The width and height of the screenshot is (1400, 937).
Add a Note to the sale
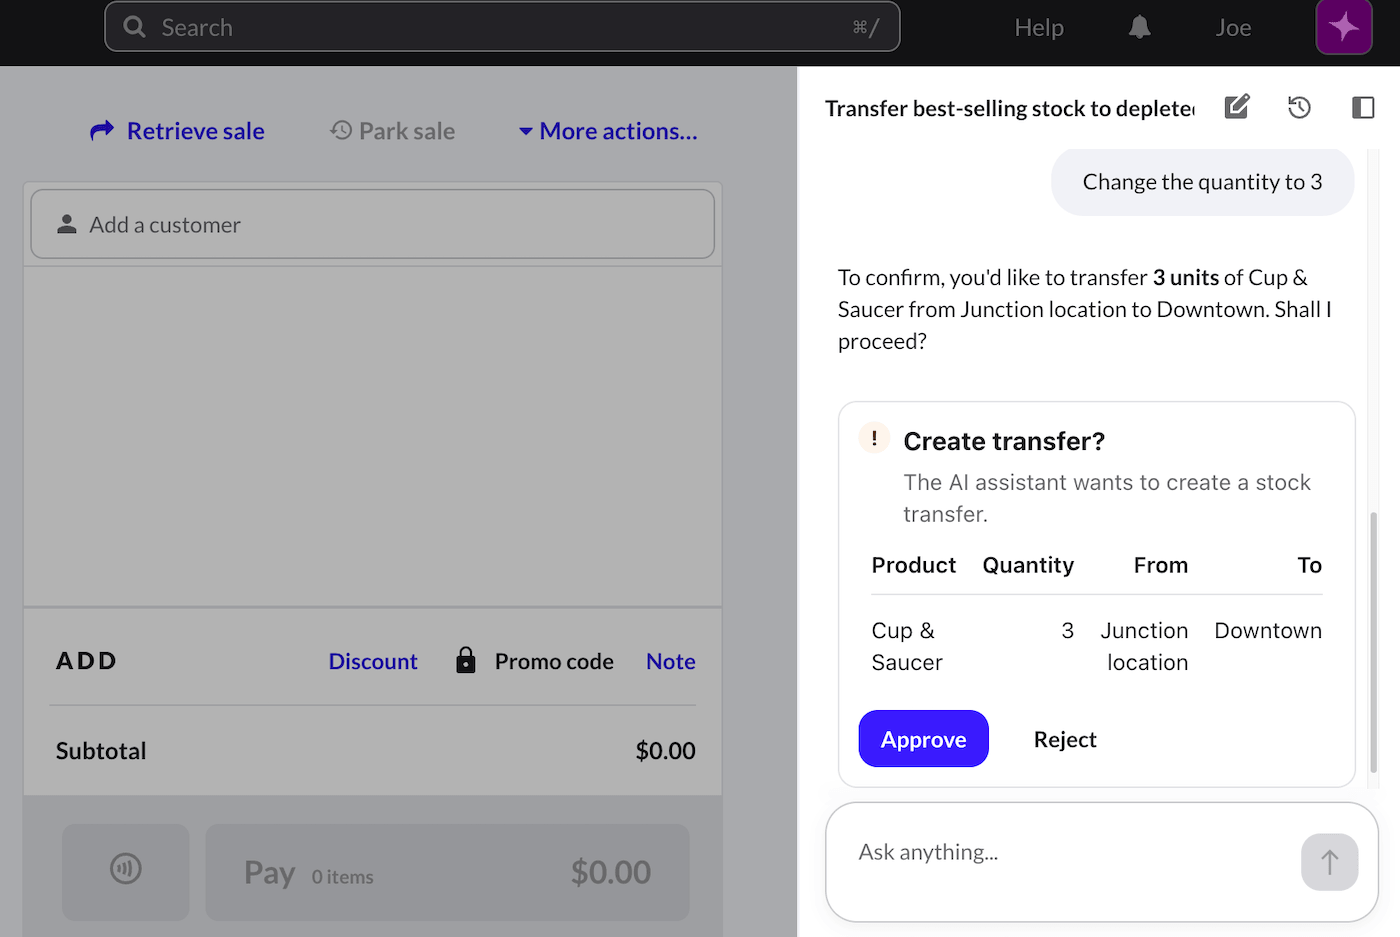coord(671,661)
